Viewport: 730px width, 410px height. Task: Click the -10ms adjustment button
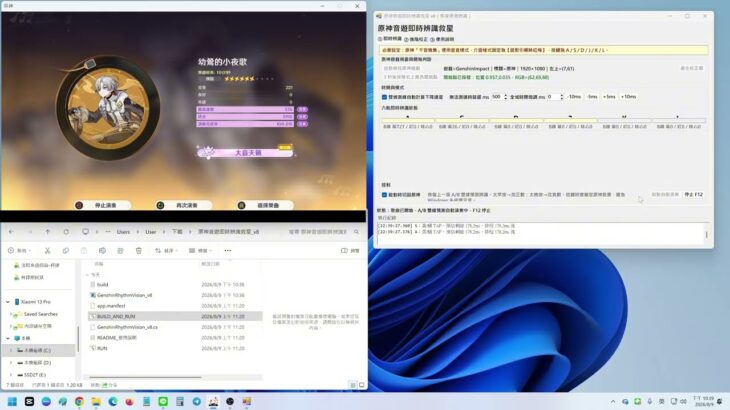(574, 97)
